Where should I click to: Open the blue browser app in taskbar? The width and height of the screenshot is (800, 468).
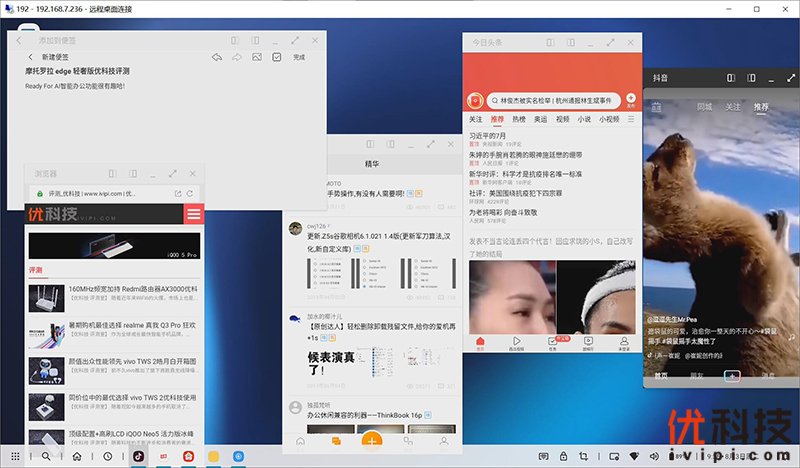(238, 456)
